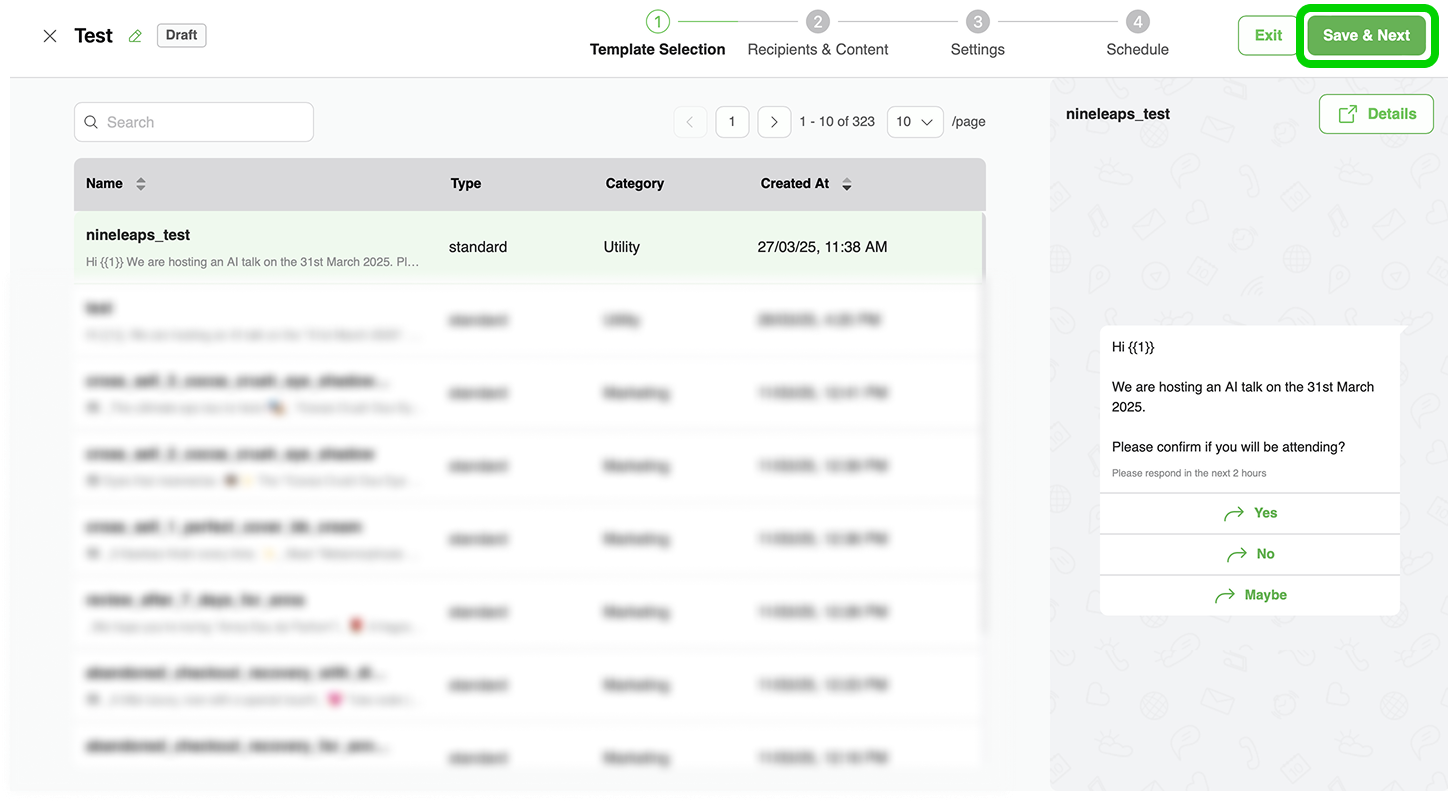Go to next page with right chevron
1448x801 pixels.
tap(774, 122)
